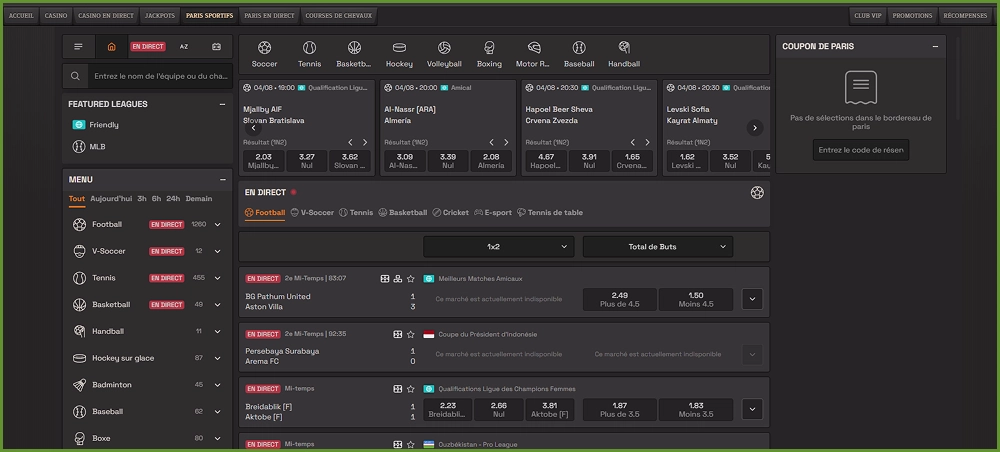Image resolution: width=1000 pixels, height=452 pixels.
Task: Pick Plus de 4.5 at 2.49
Action: 620,300
